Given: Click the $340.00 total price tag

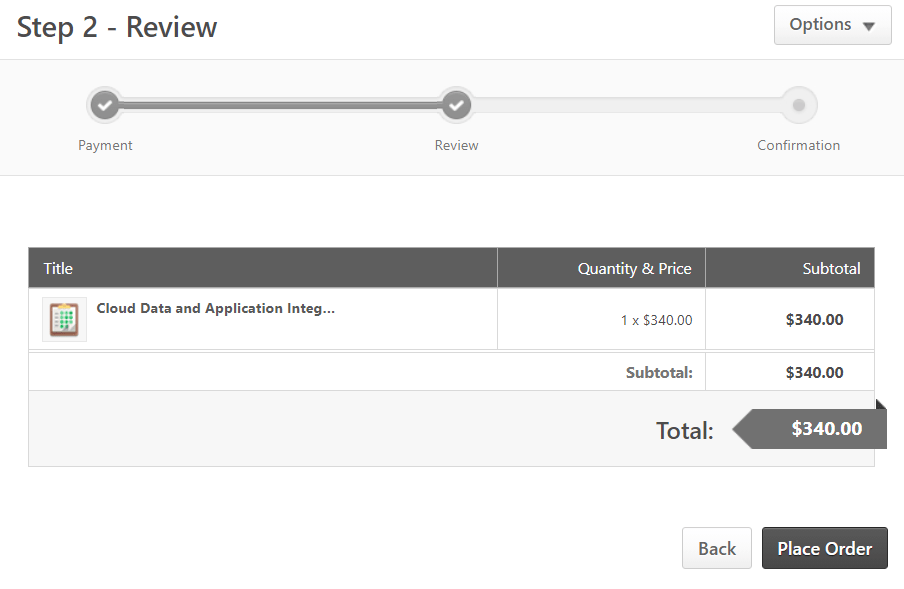Looking at the screenshot, I should [x=810, y=429].
